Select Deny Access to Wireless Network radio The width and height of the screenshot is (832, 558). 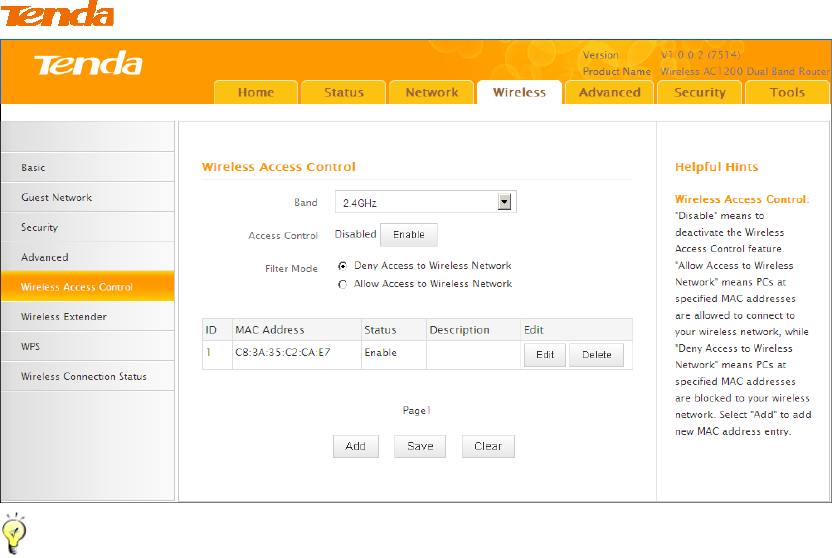[x=342, y=266]
